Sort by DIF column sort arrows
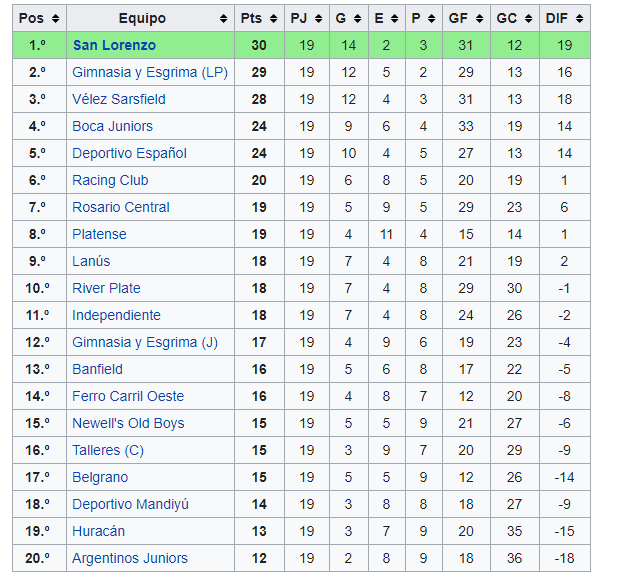This screenshot has width=624, height=580. [x=579, y=18]
